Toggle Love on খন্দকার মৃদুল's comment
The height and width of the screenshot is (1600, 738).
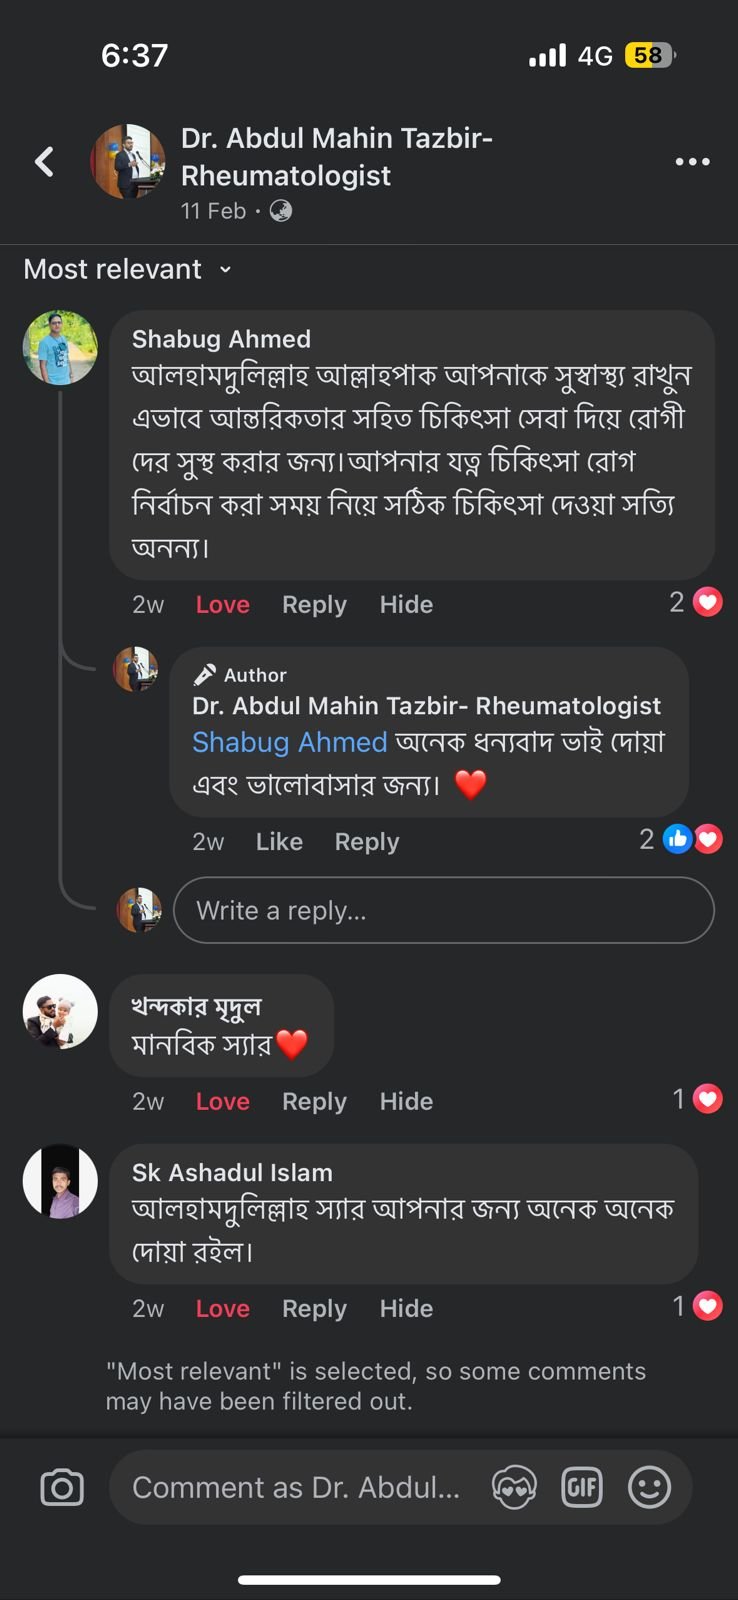(x=222, y=1102)
